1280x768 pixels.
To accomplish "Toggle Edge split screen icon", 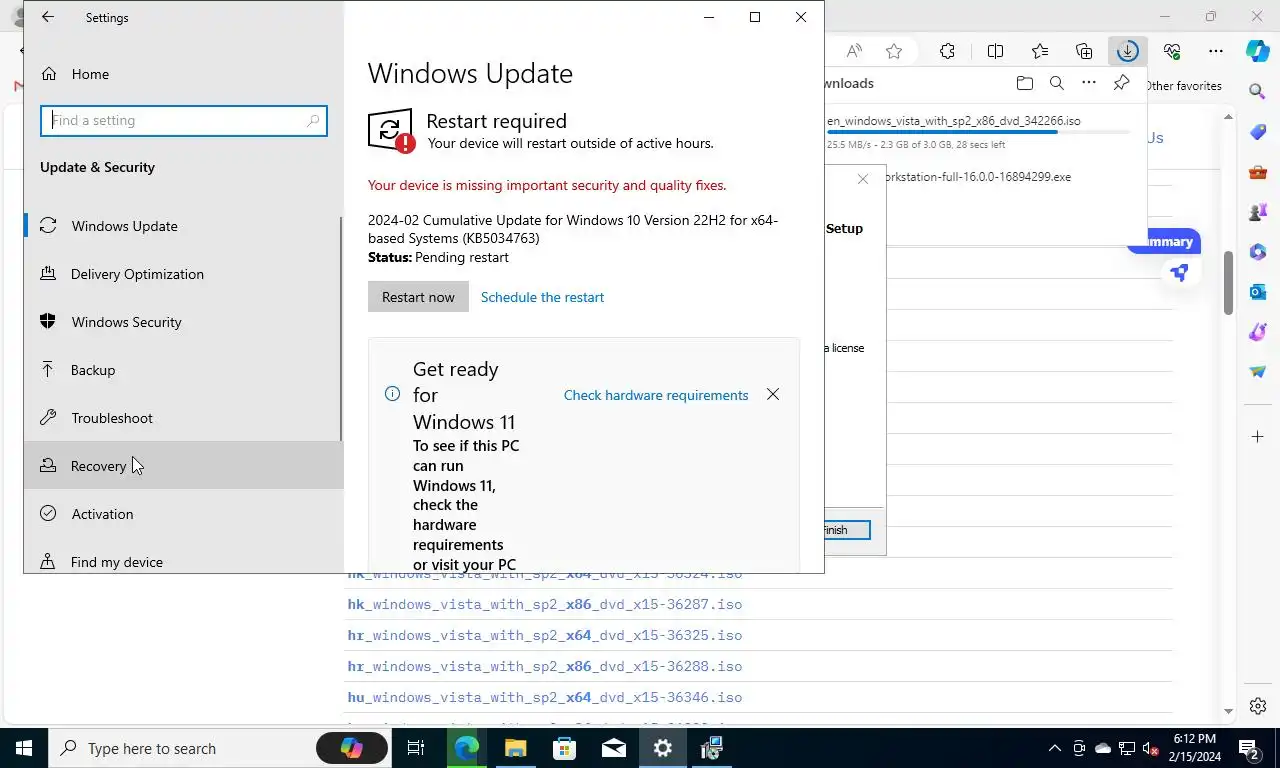I will 995,51.
